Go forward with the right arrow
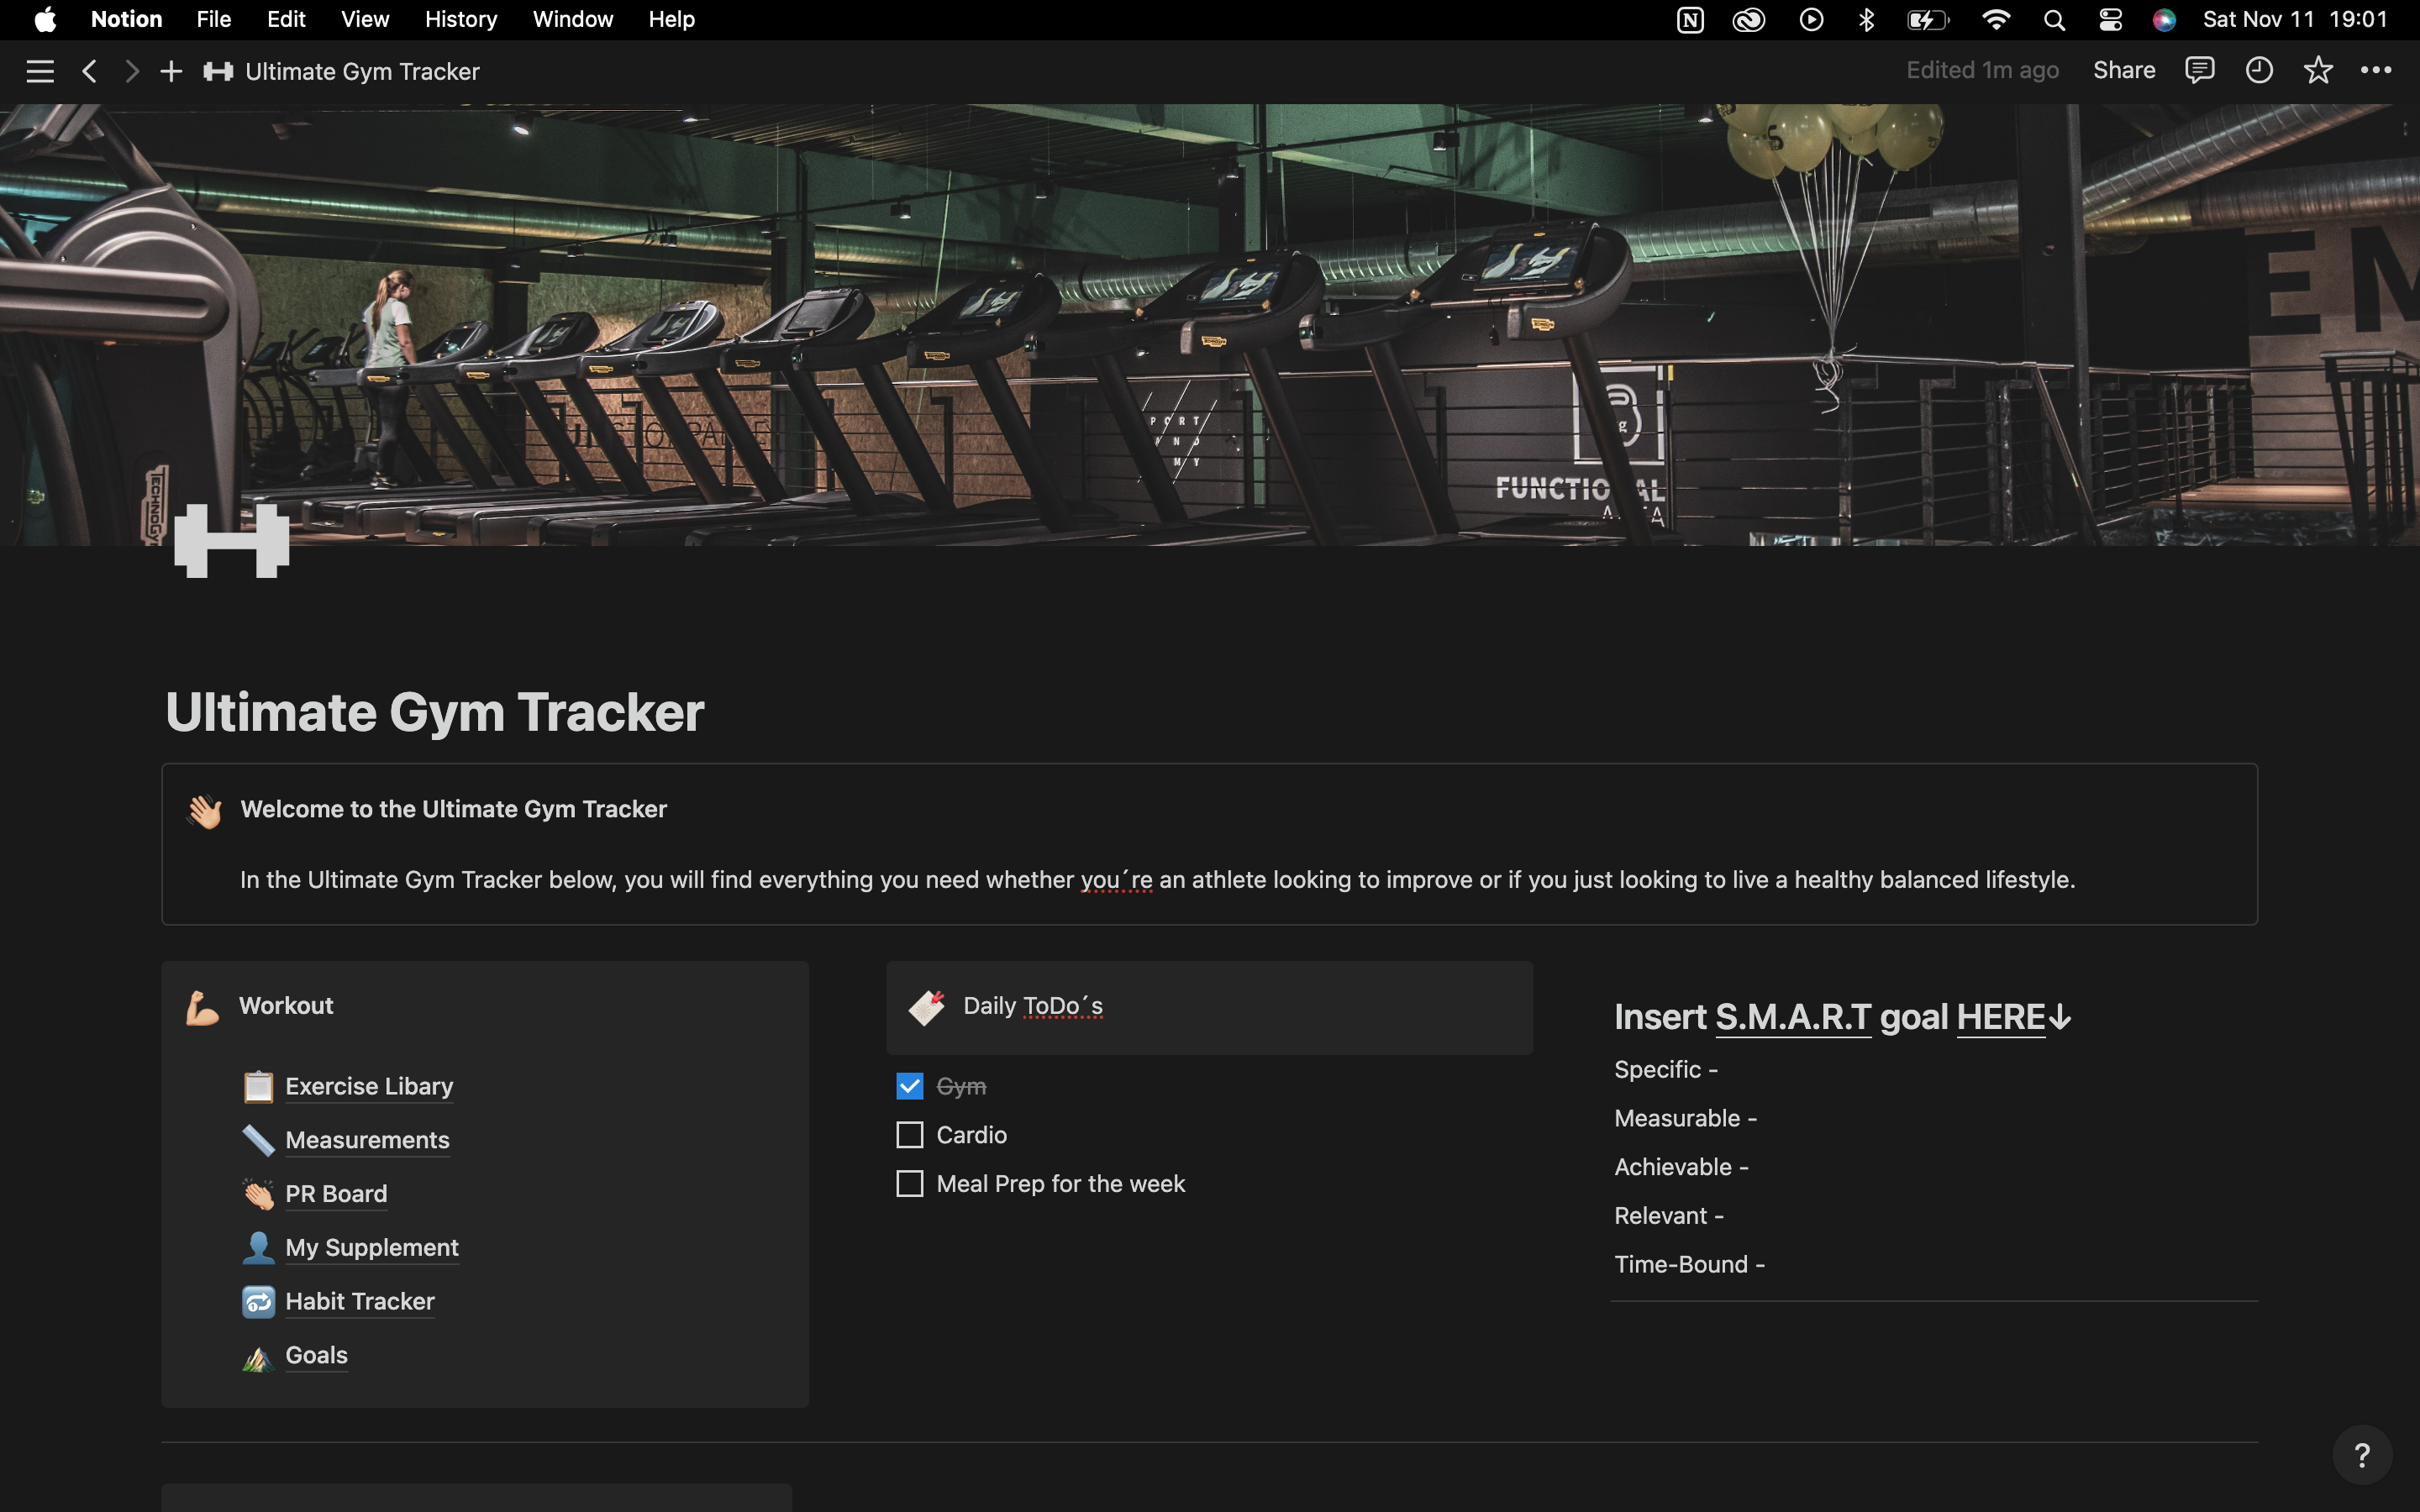The width and height of the screenshot is (2420, 1512). coord(131,71)
